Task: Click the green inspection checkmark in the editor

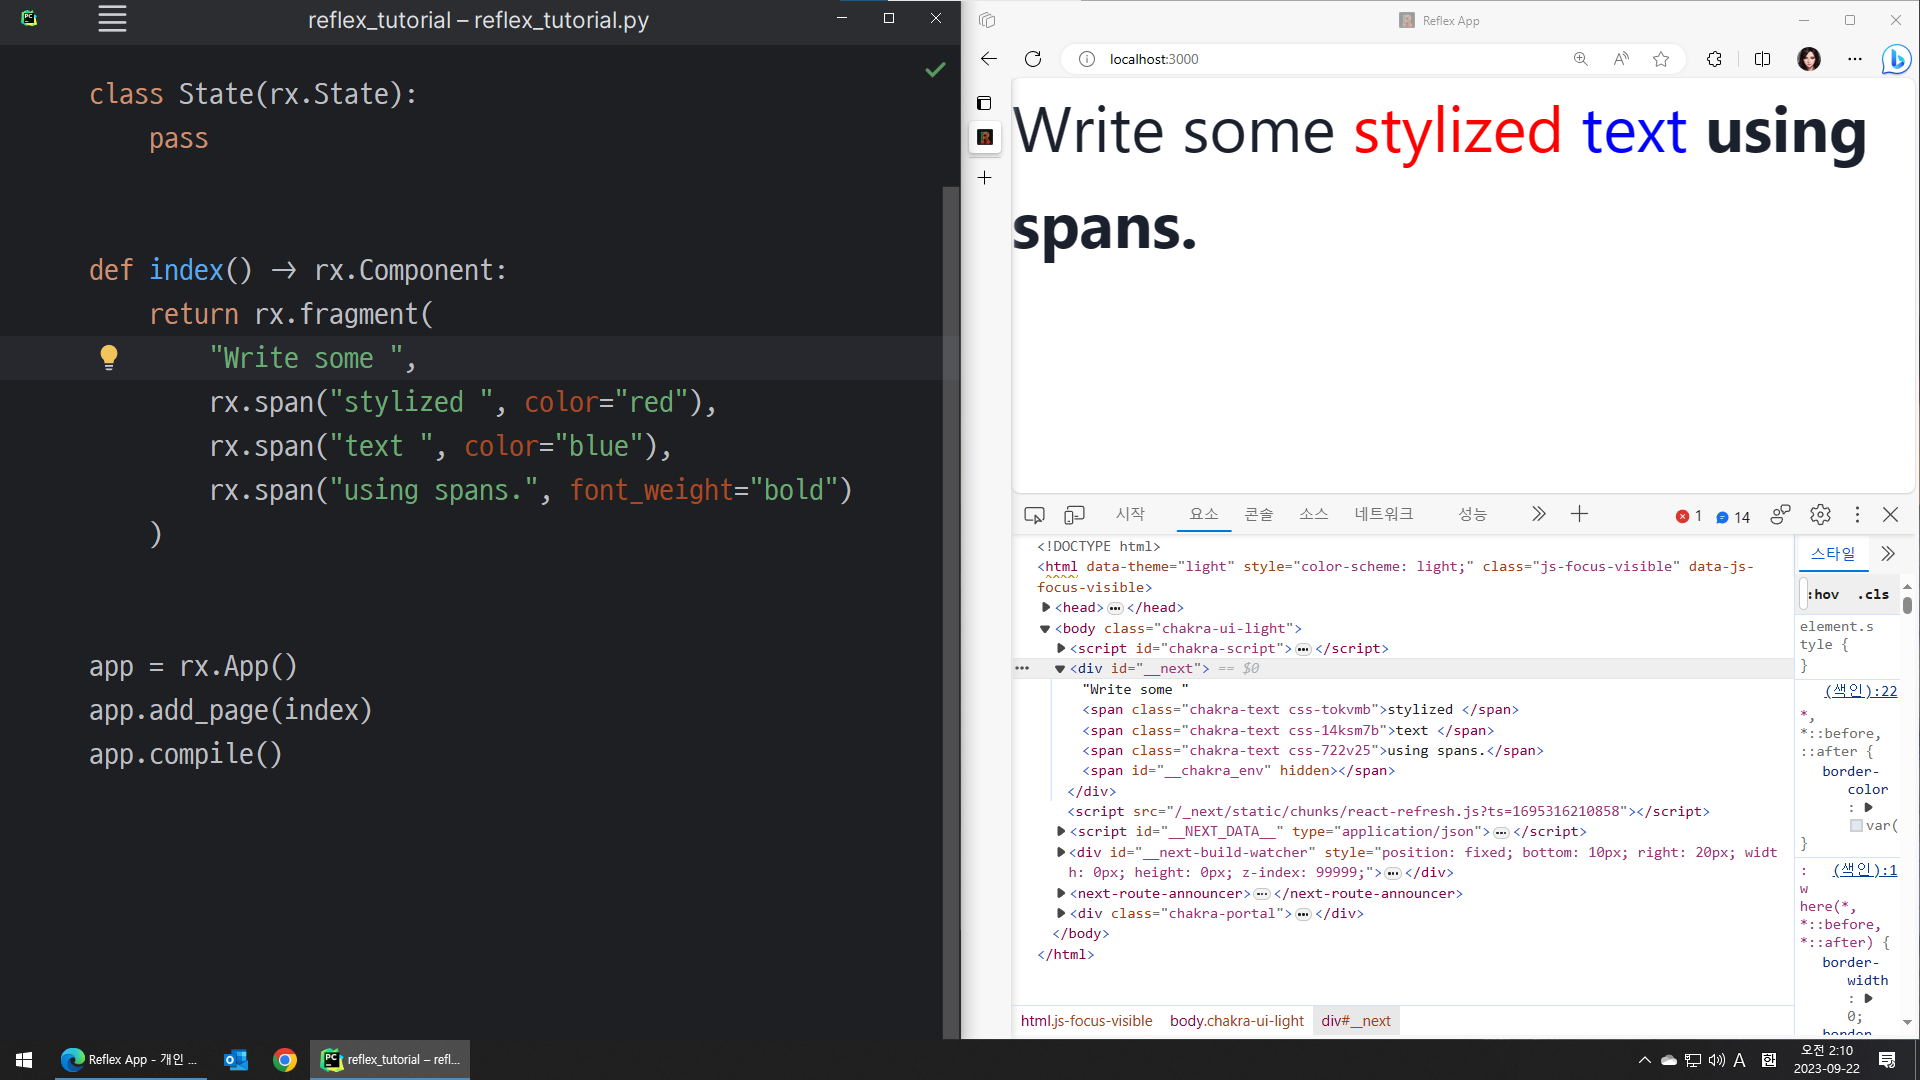Action: coord(935,69)
